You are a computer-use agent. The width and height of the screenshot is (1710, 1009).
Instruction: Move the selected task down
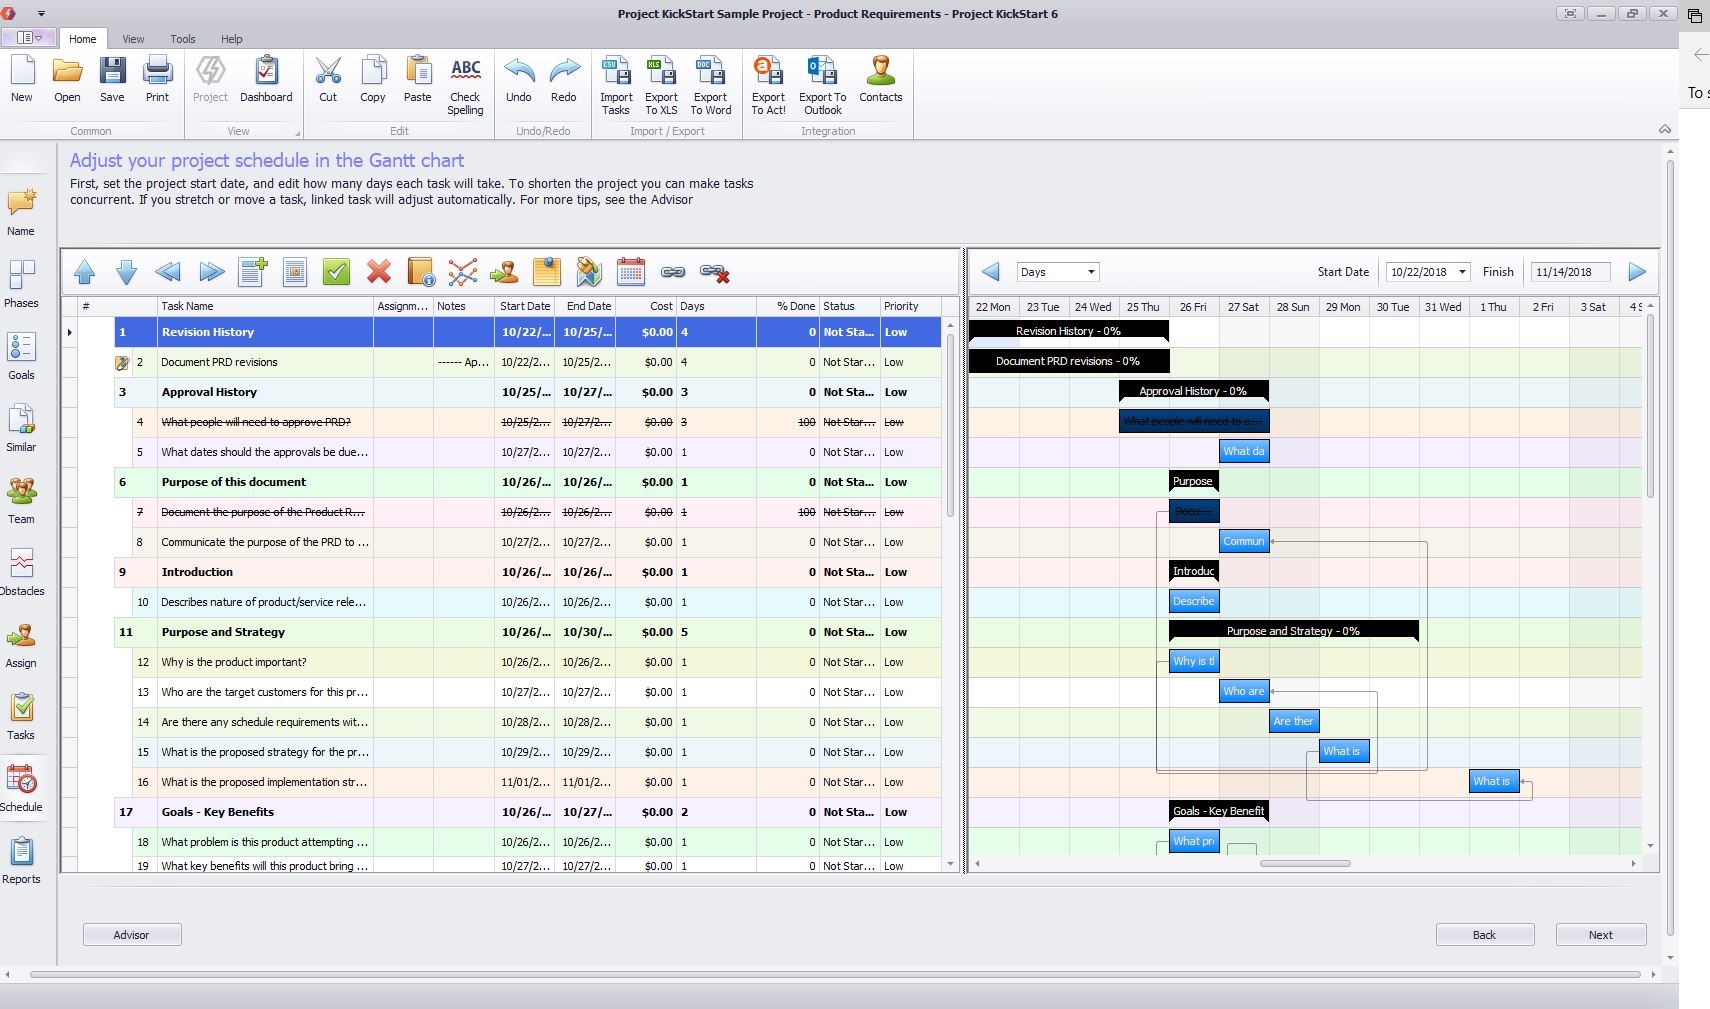click(126, 271)
